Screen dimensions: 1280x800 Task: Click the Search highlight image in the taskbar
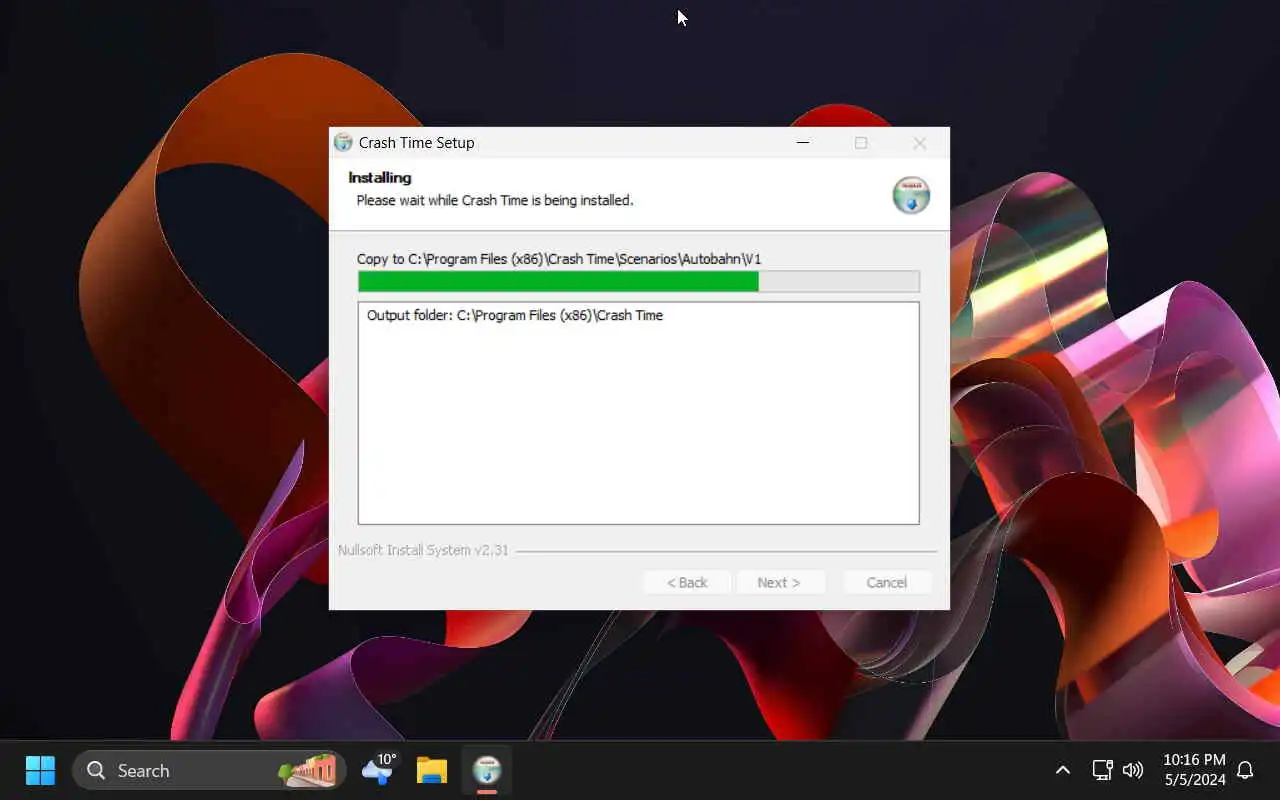click(x=307, y=770)
